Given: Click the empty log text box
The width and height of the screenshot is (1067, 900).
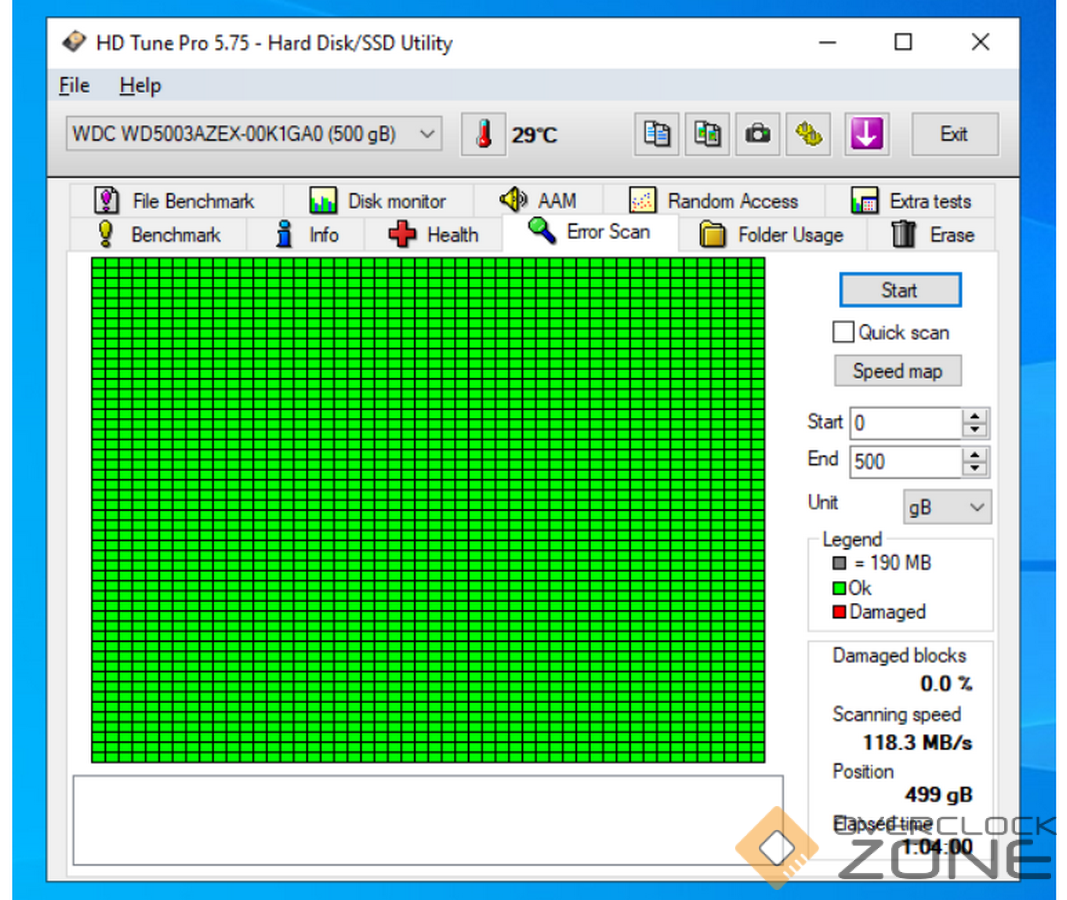Looking at the screenshot, I should pyautogui.click(x=428, y=820).
